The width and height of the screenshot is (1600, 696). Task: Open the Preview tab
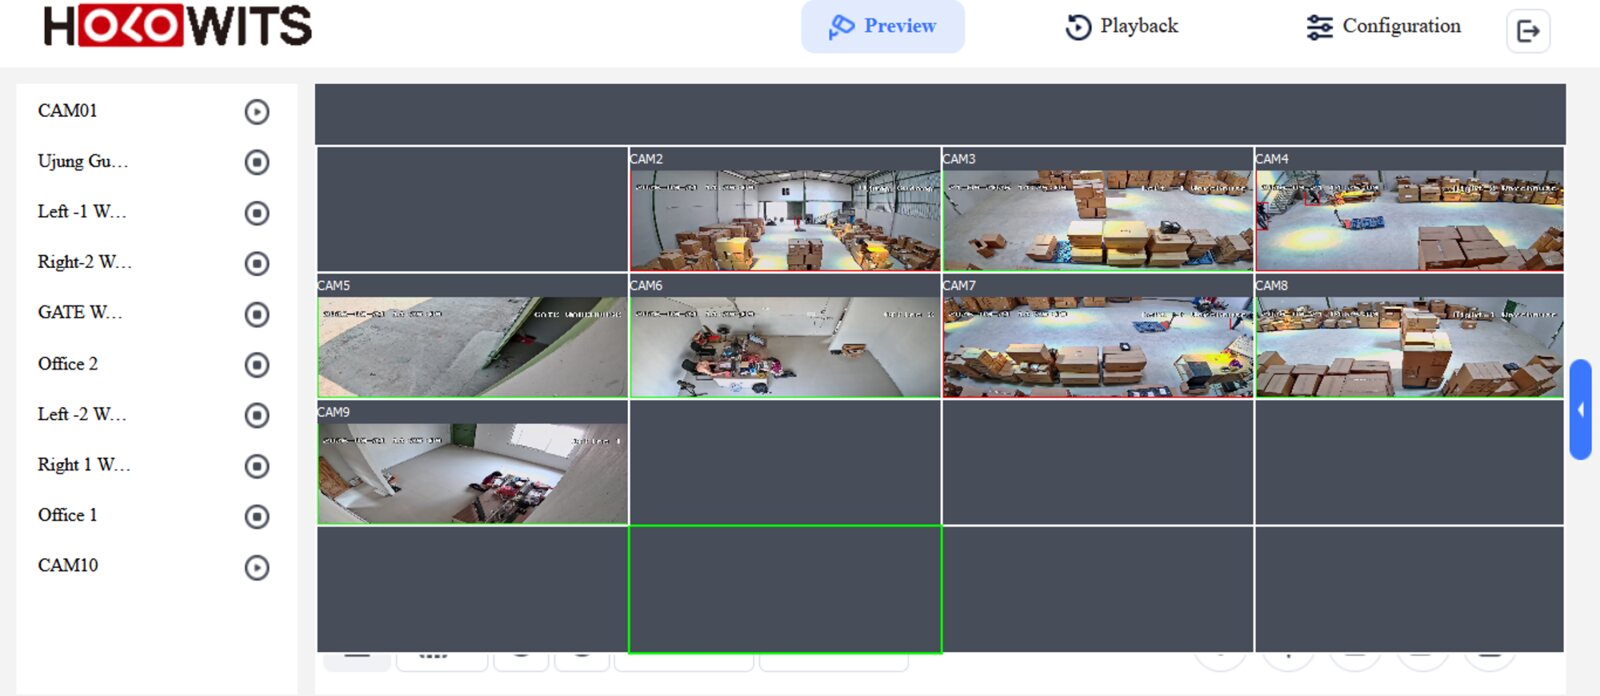pos(883,26)
